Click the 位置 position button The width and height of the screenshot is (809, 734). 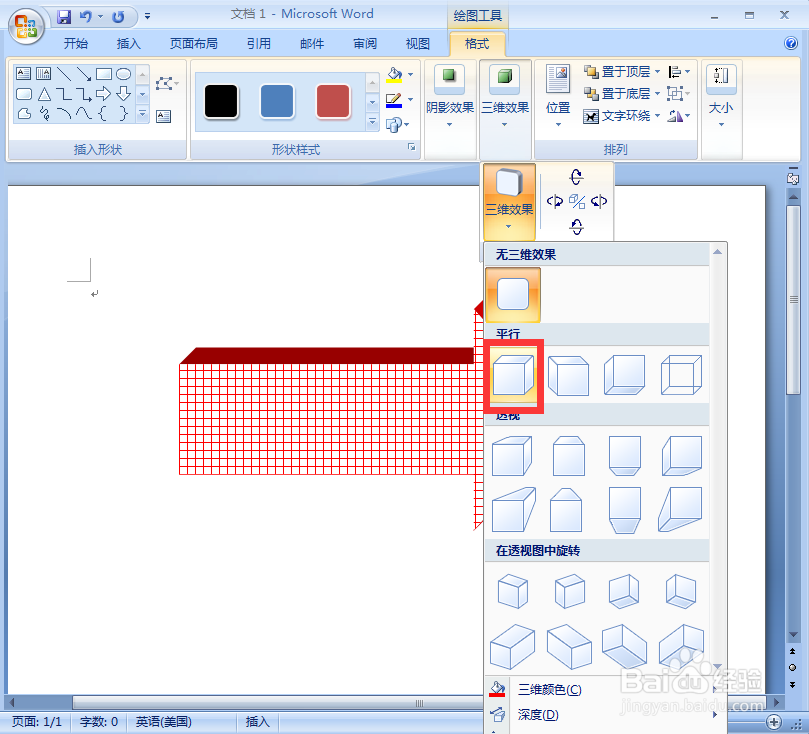tap(558, 97)
